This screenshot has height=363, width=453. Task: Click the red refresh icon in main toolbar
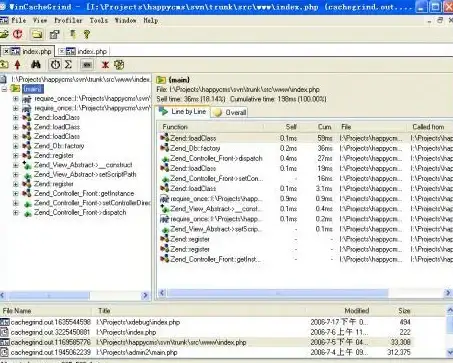coord(18,34)
